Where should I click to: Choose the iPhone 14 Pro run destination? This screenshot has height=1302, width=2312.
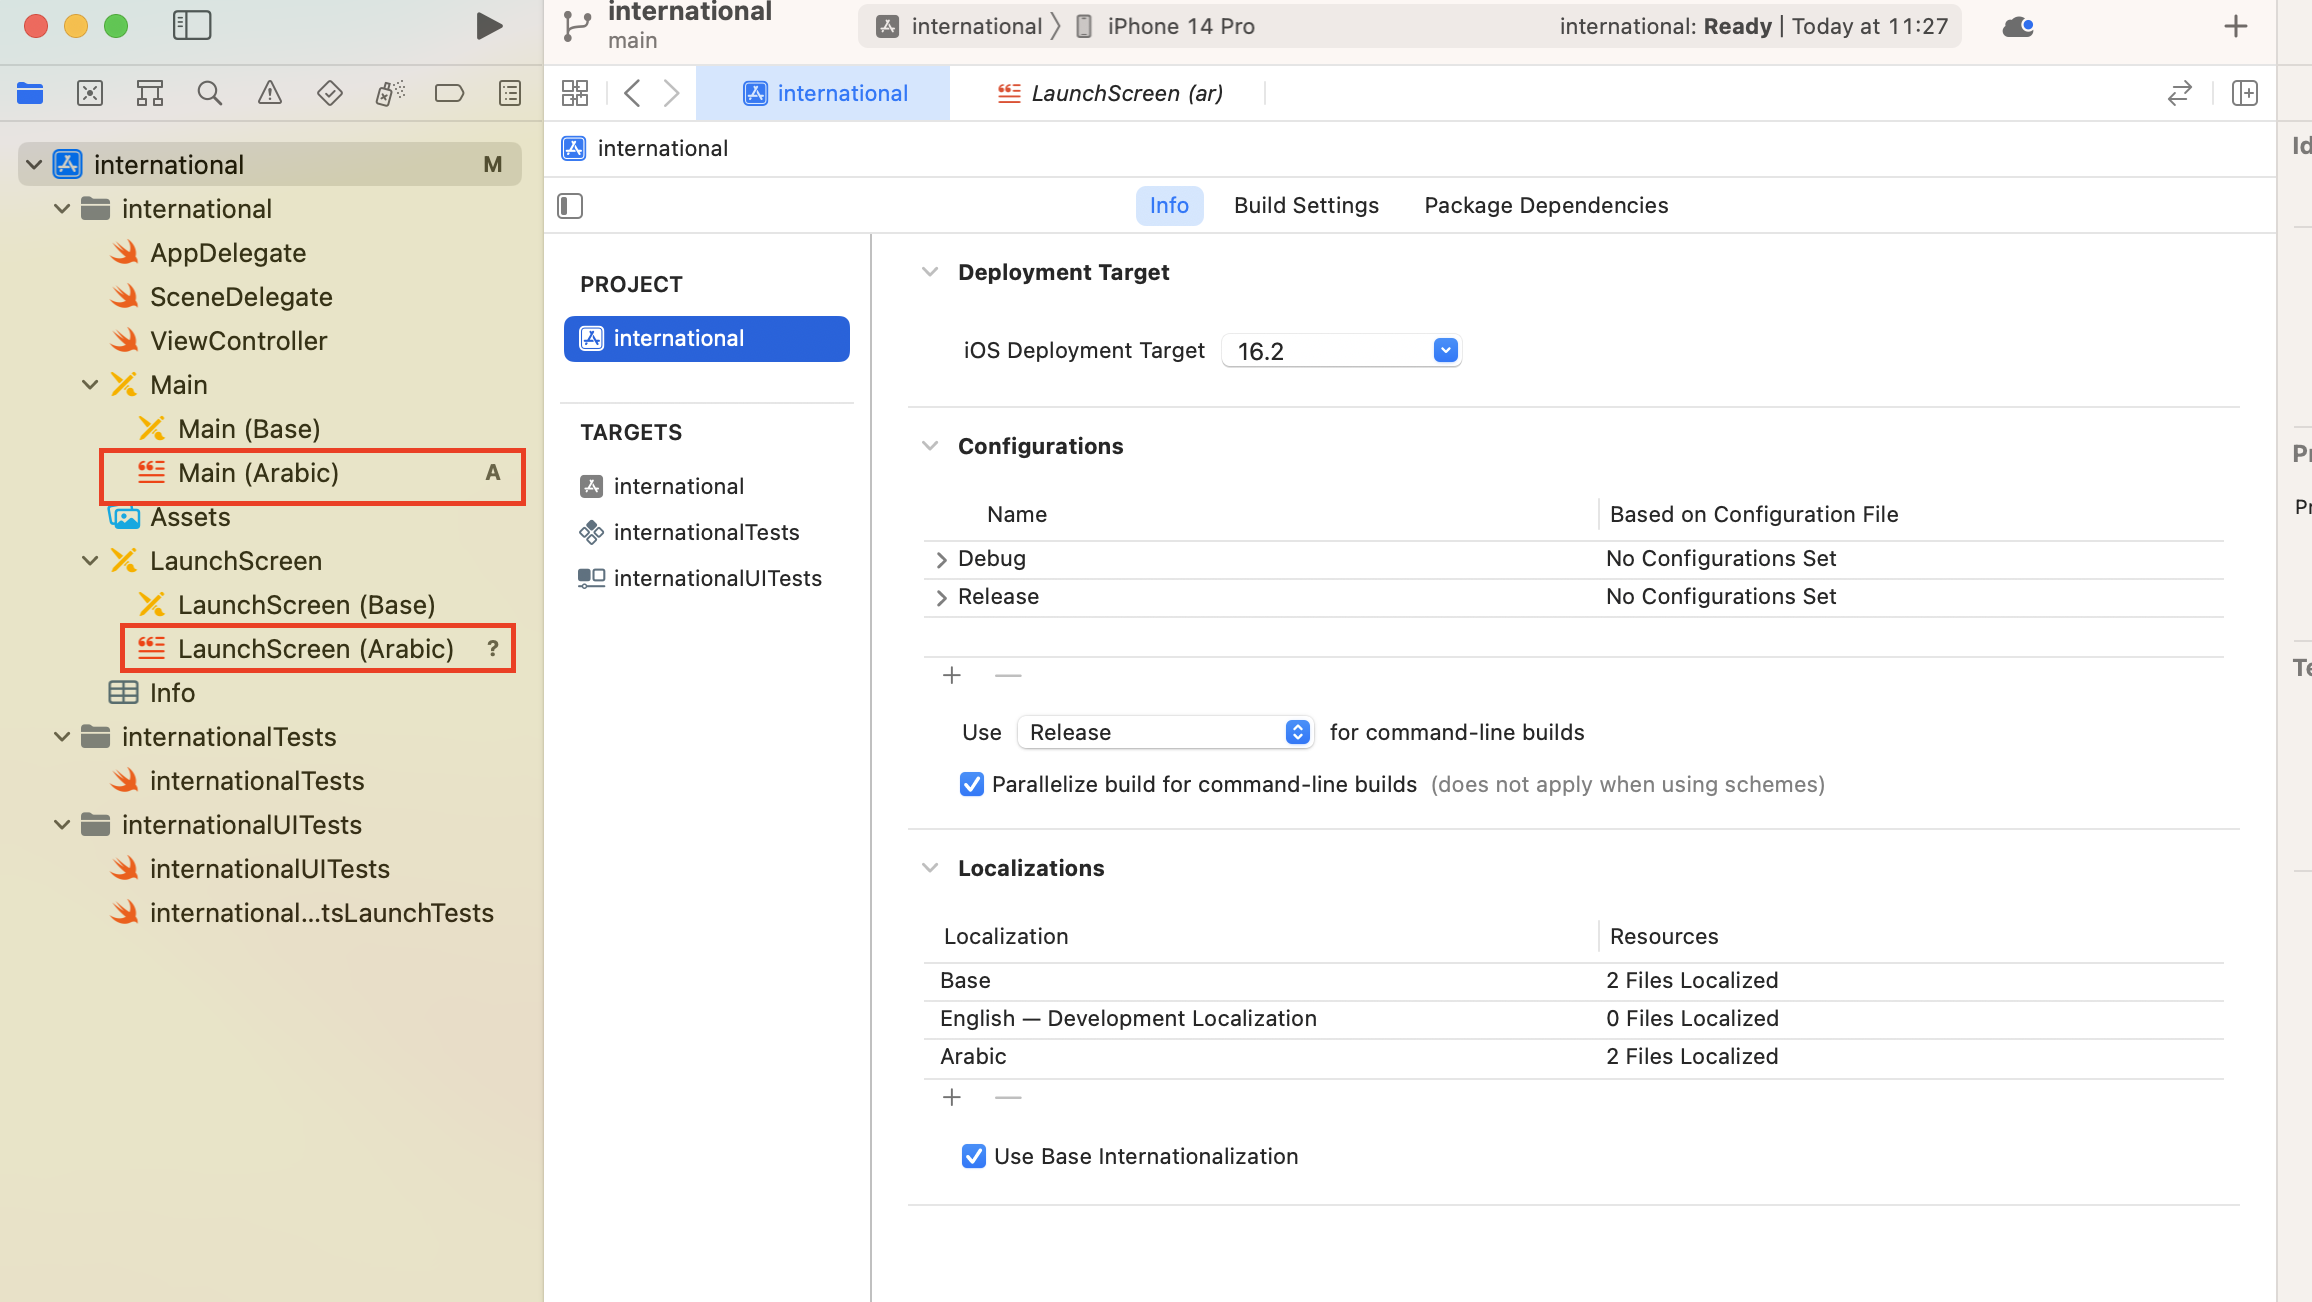point(1165,26)
